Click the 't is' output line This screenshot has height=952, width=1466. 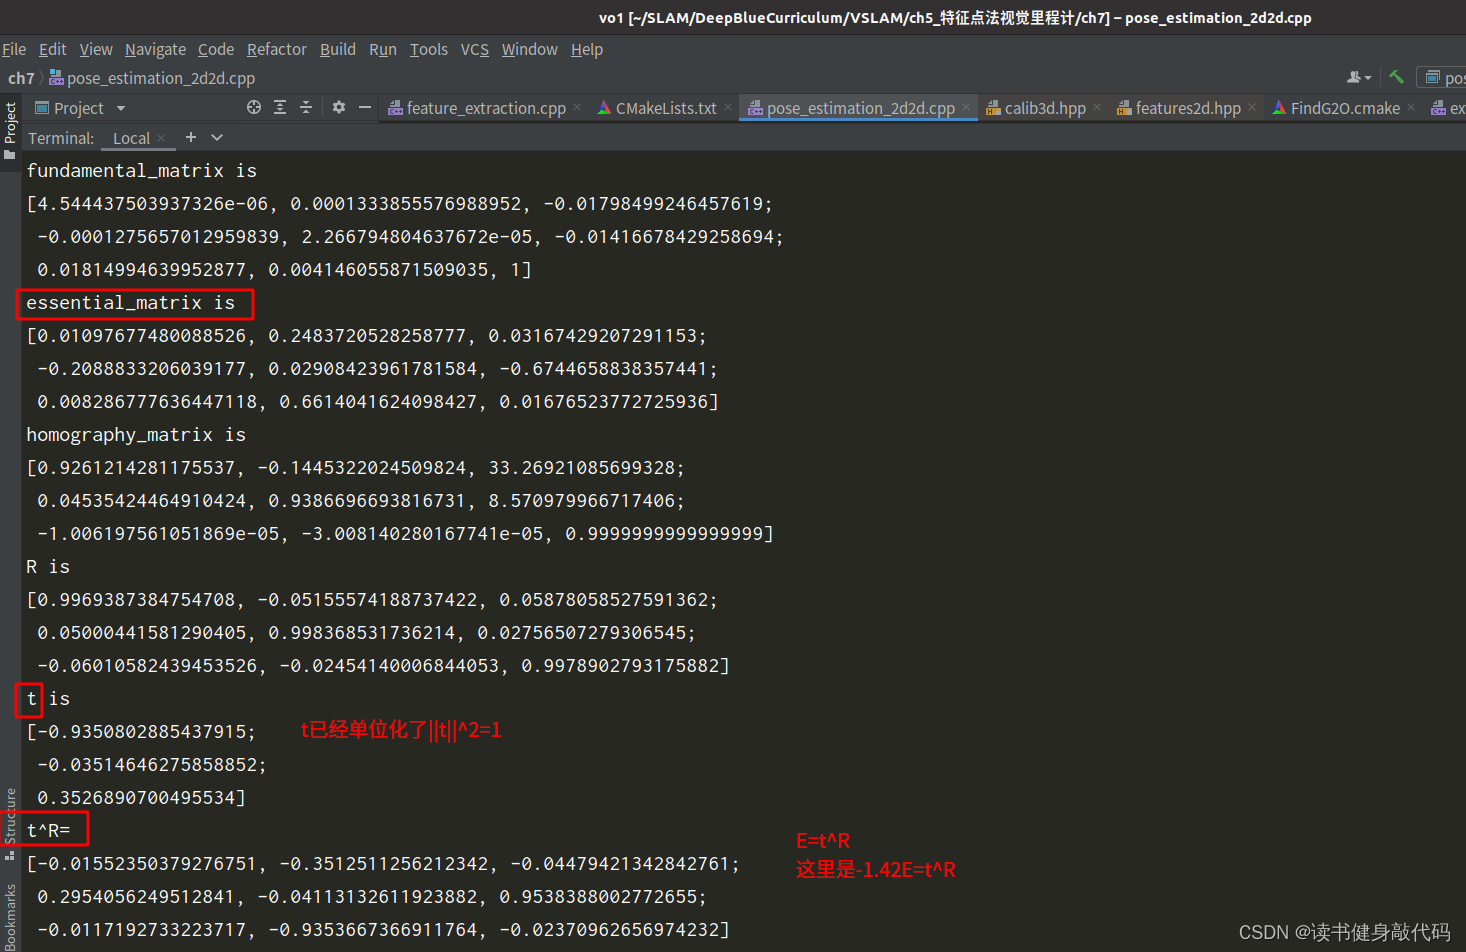coord(48,699)
